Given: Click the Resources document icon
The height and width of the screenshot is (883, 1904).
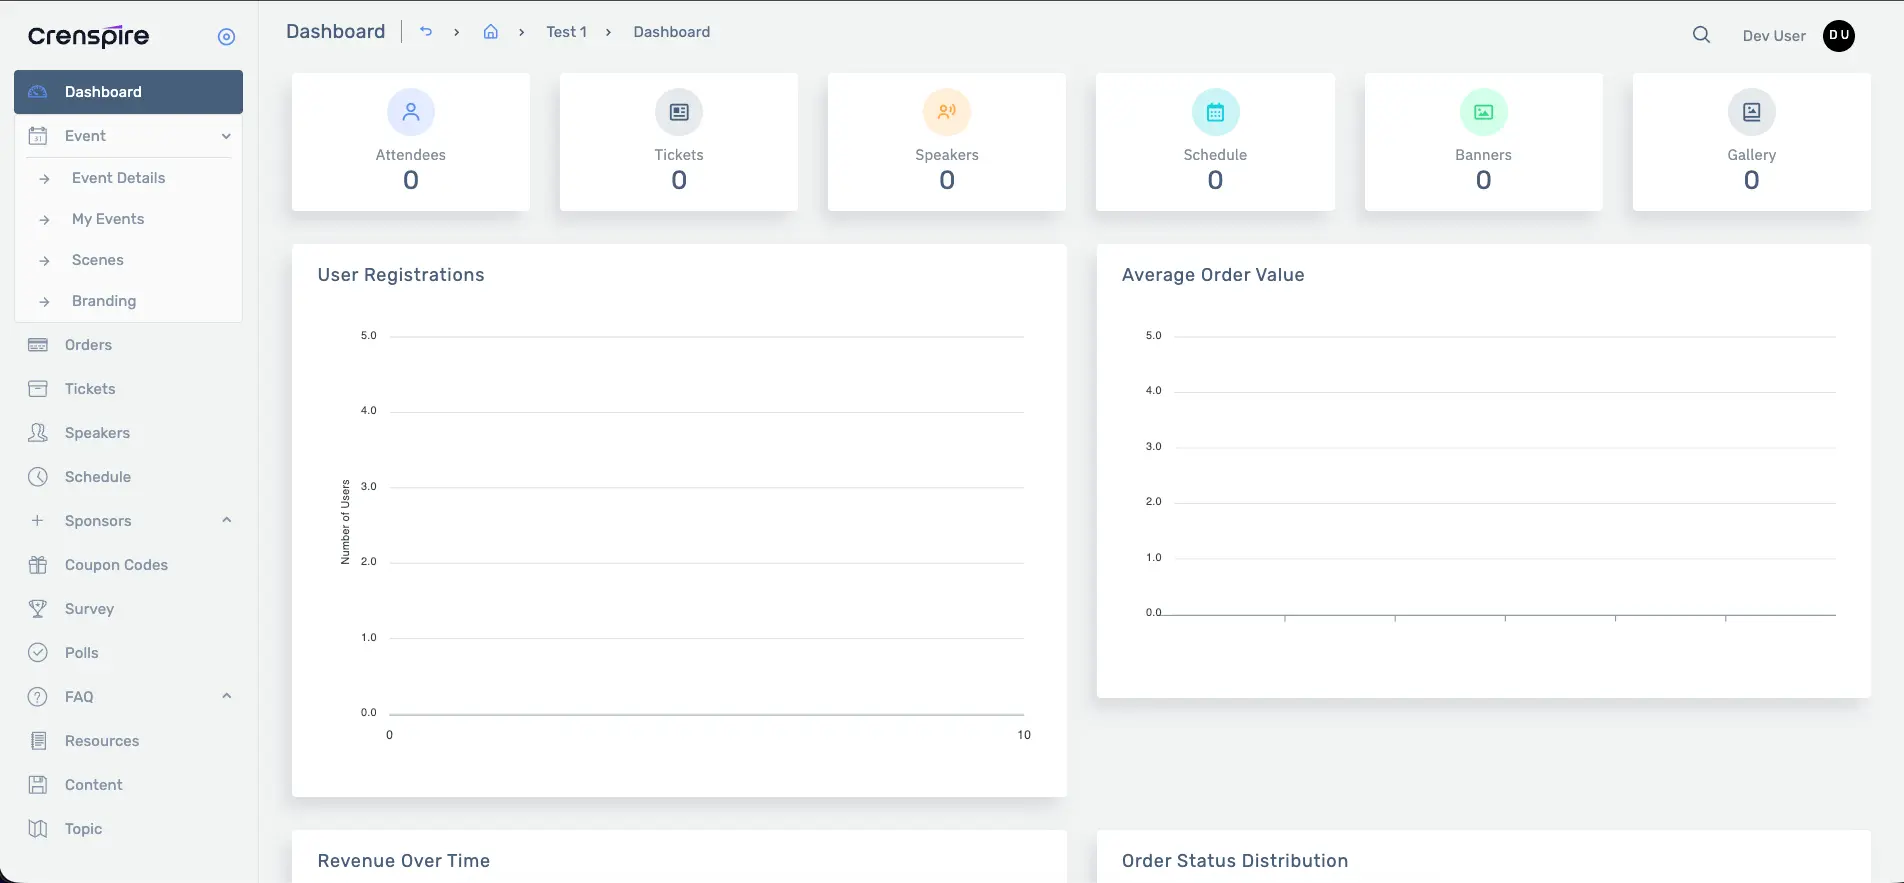Looking at the screenshot, I should pos(38,741).
